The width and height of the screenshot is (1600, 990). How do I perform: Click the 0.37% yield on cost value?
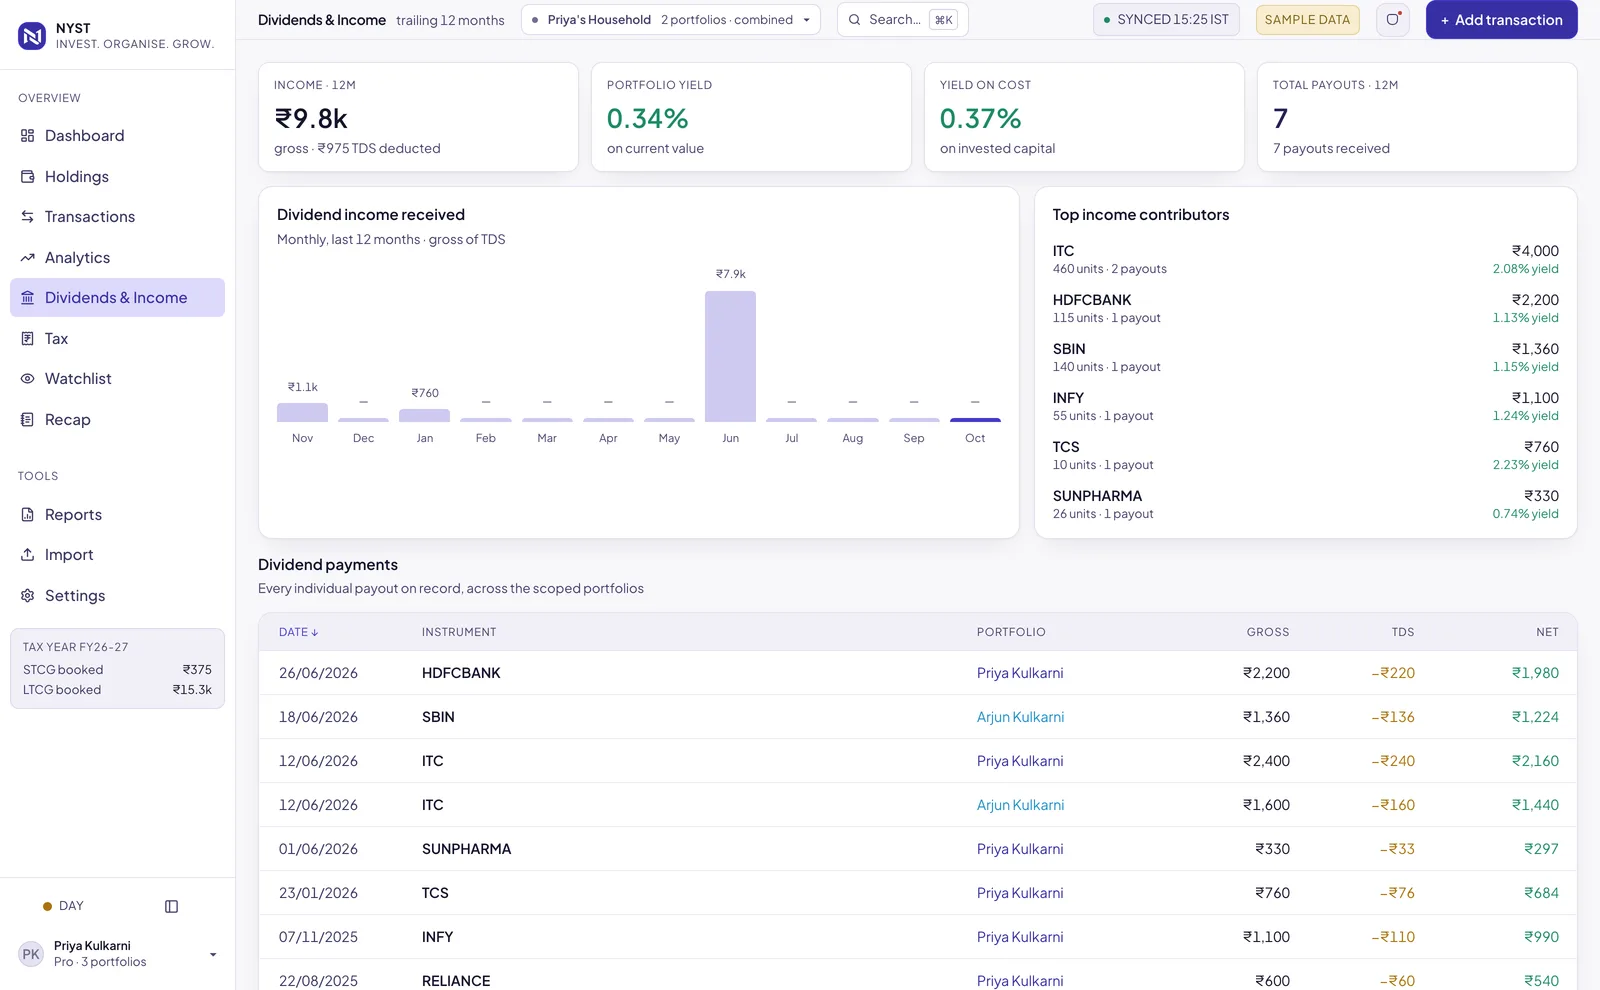tap(980, 119)
